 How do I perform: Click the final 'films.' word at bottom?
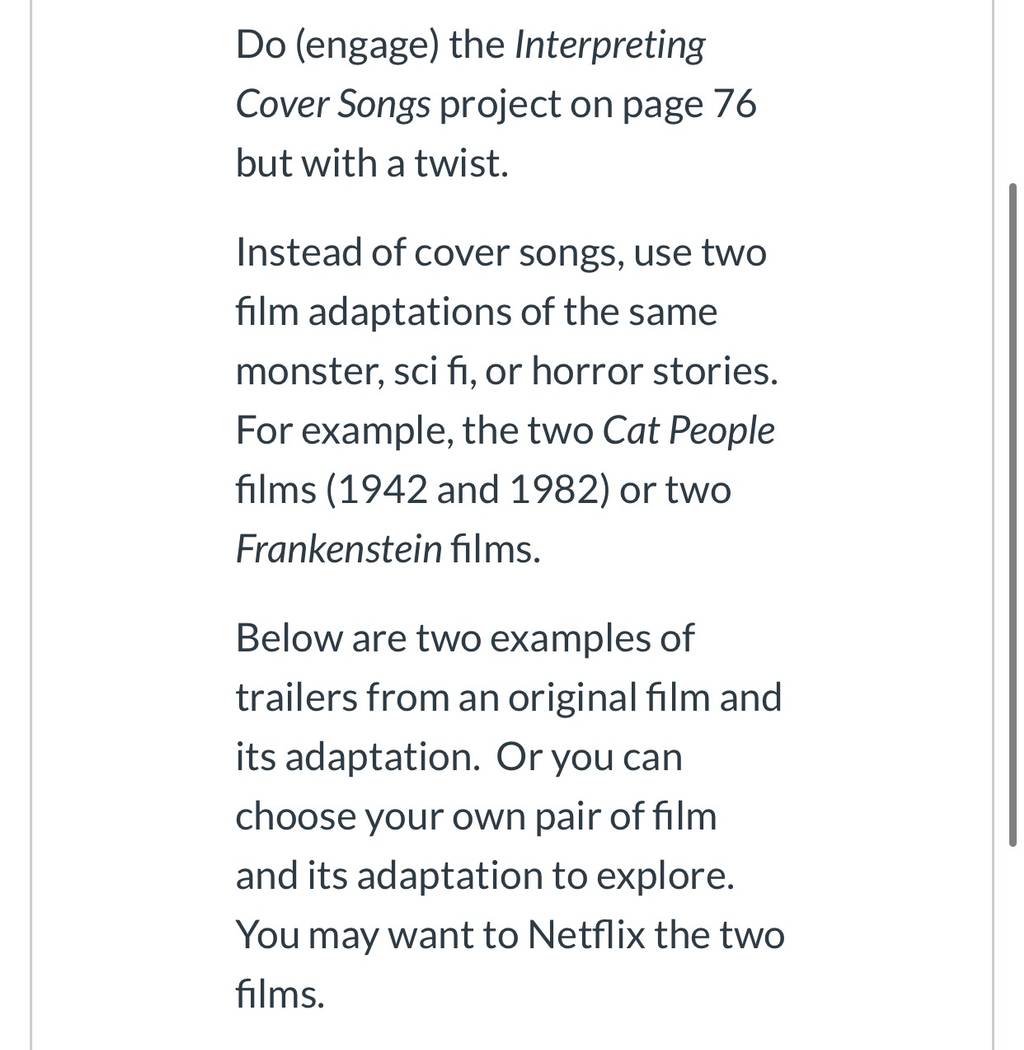280,994
